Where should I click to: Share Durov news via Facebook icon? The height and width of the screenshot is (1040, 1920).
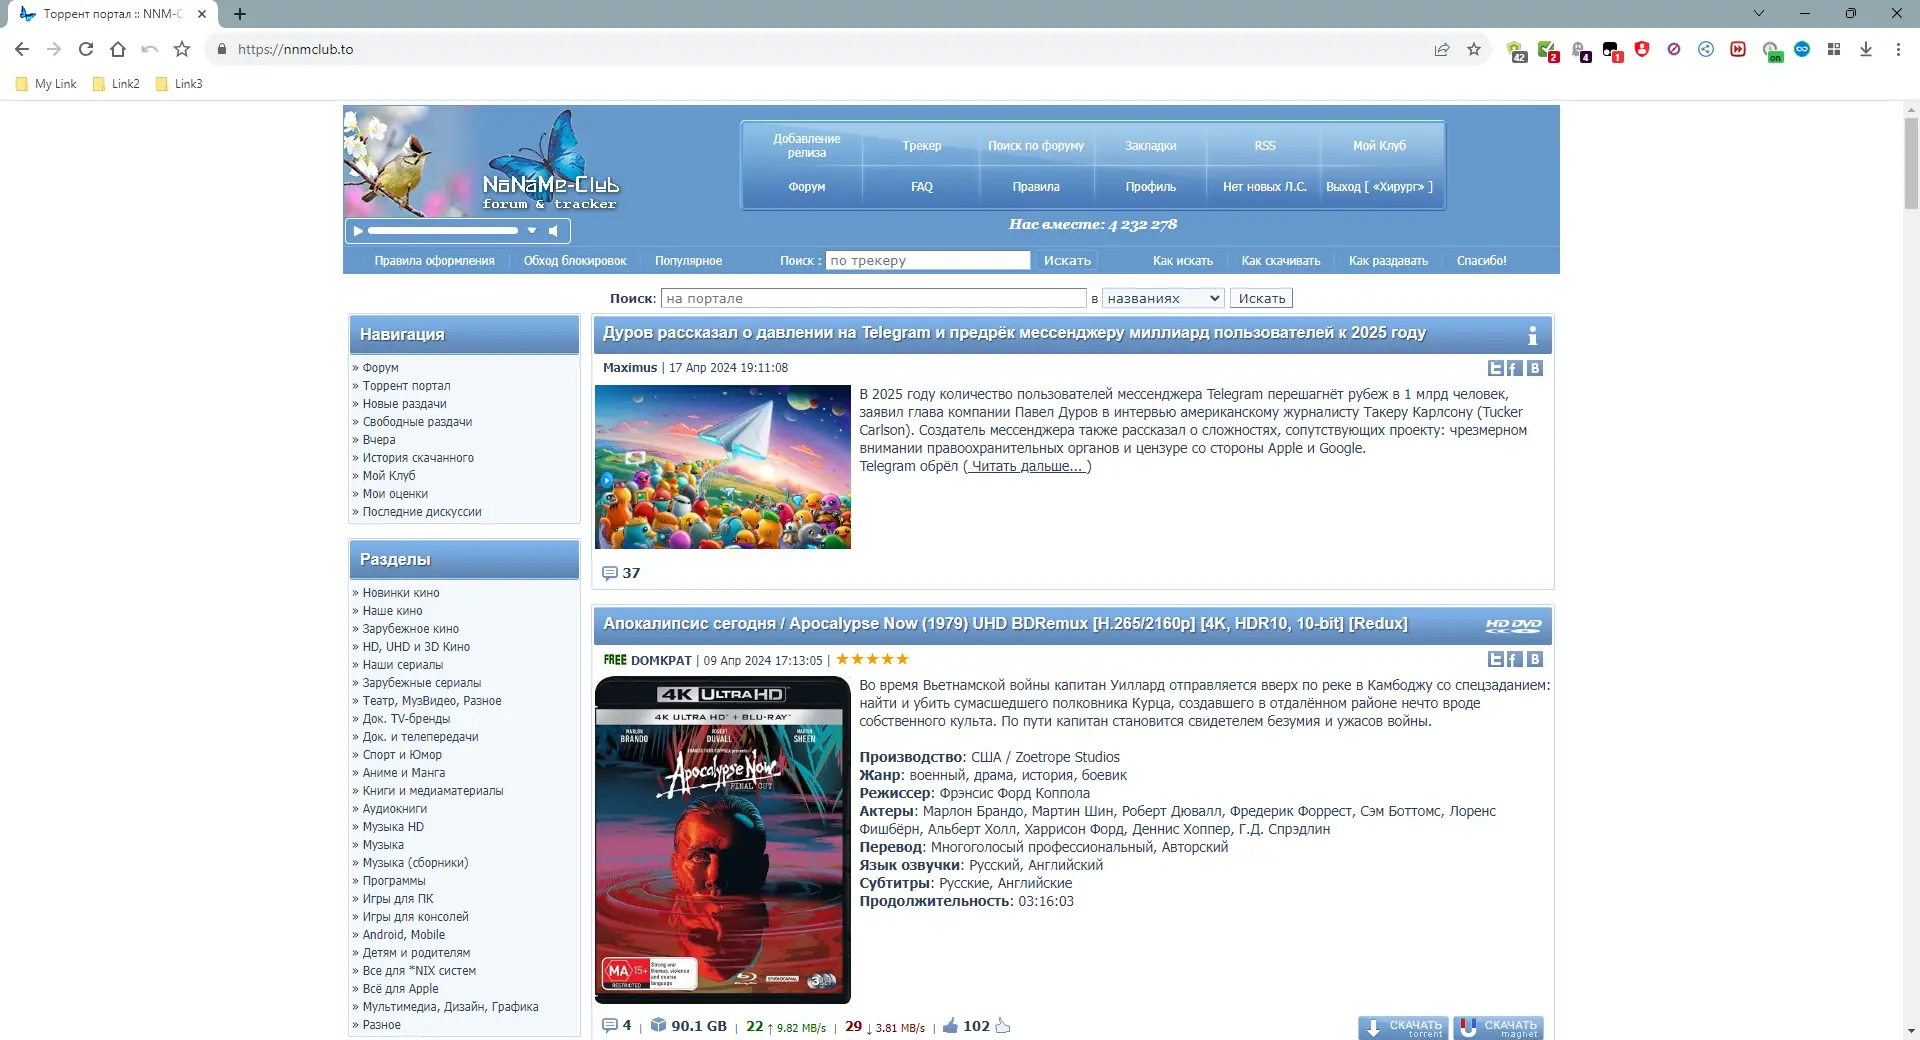[1515, 368]
